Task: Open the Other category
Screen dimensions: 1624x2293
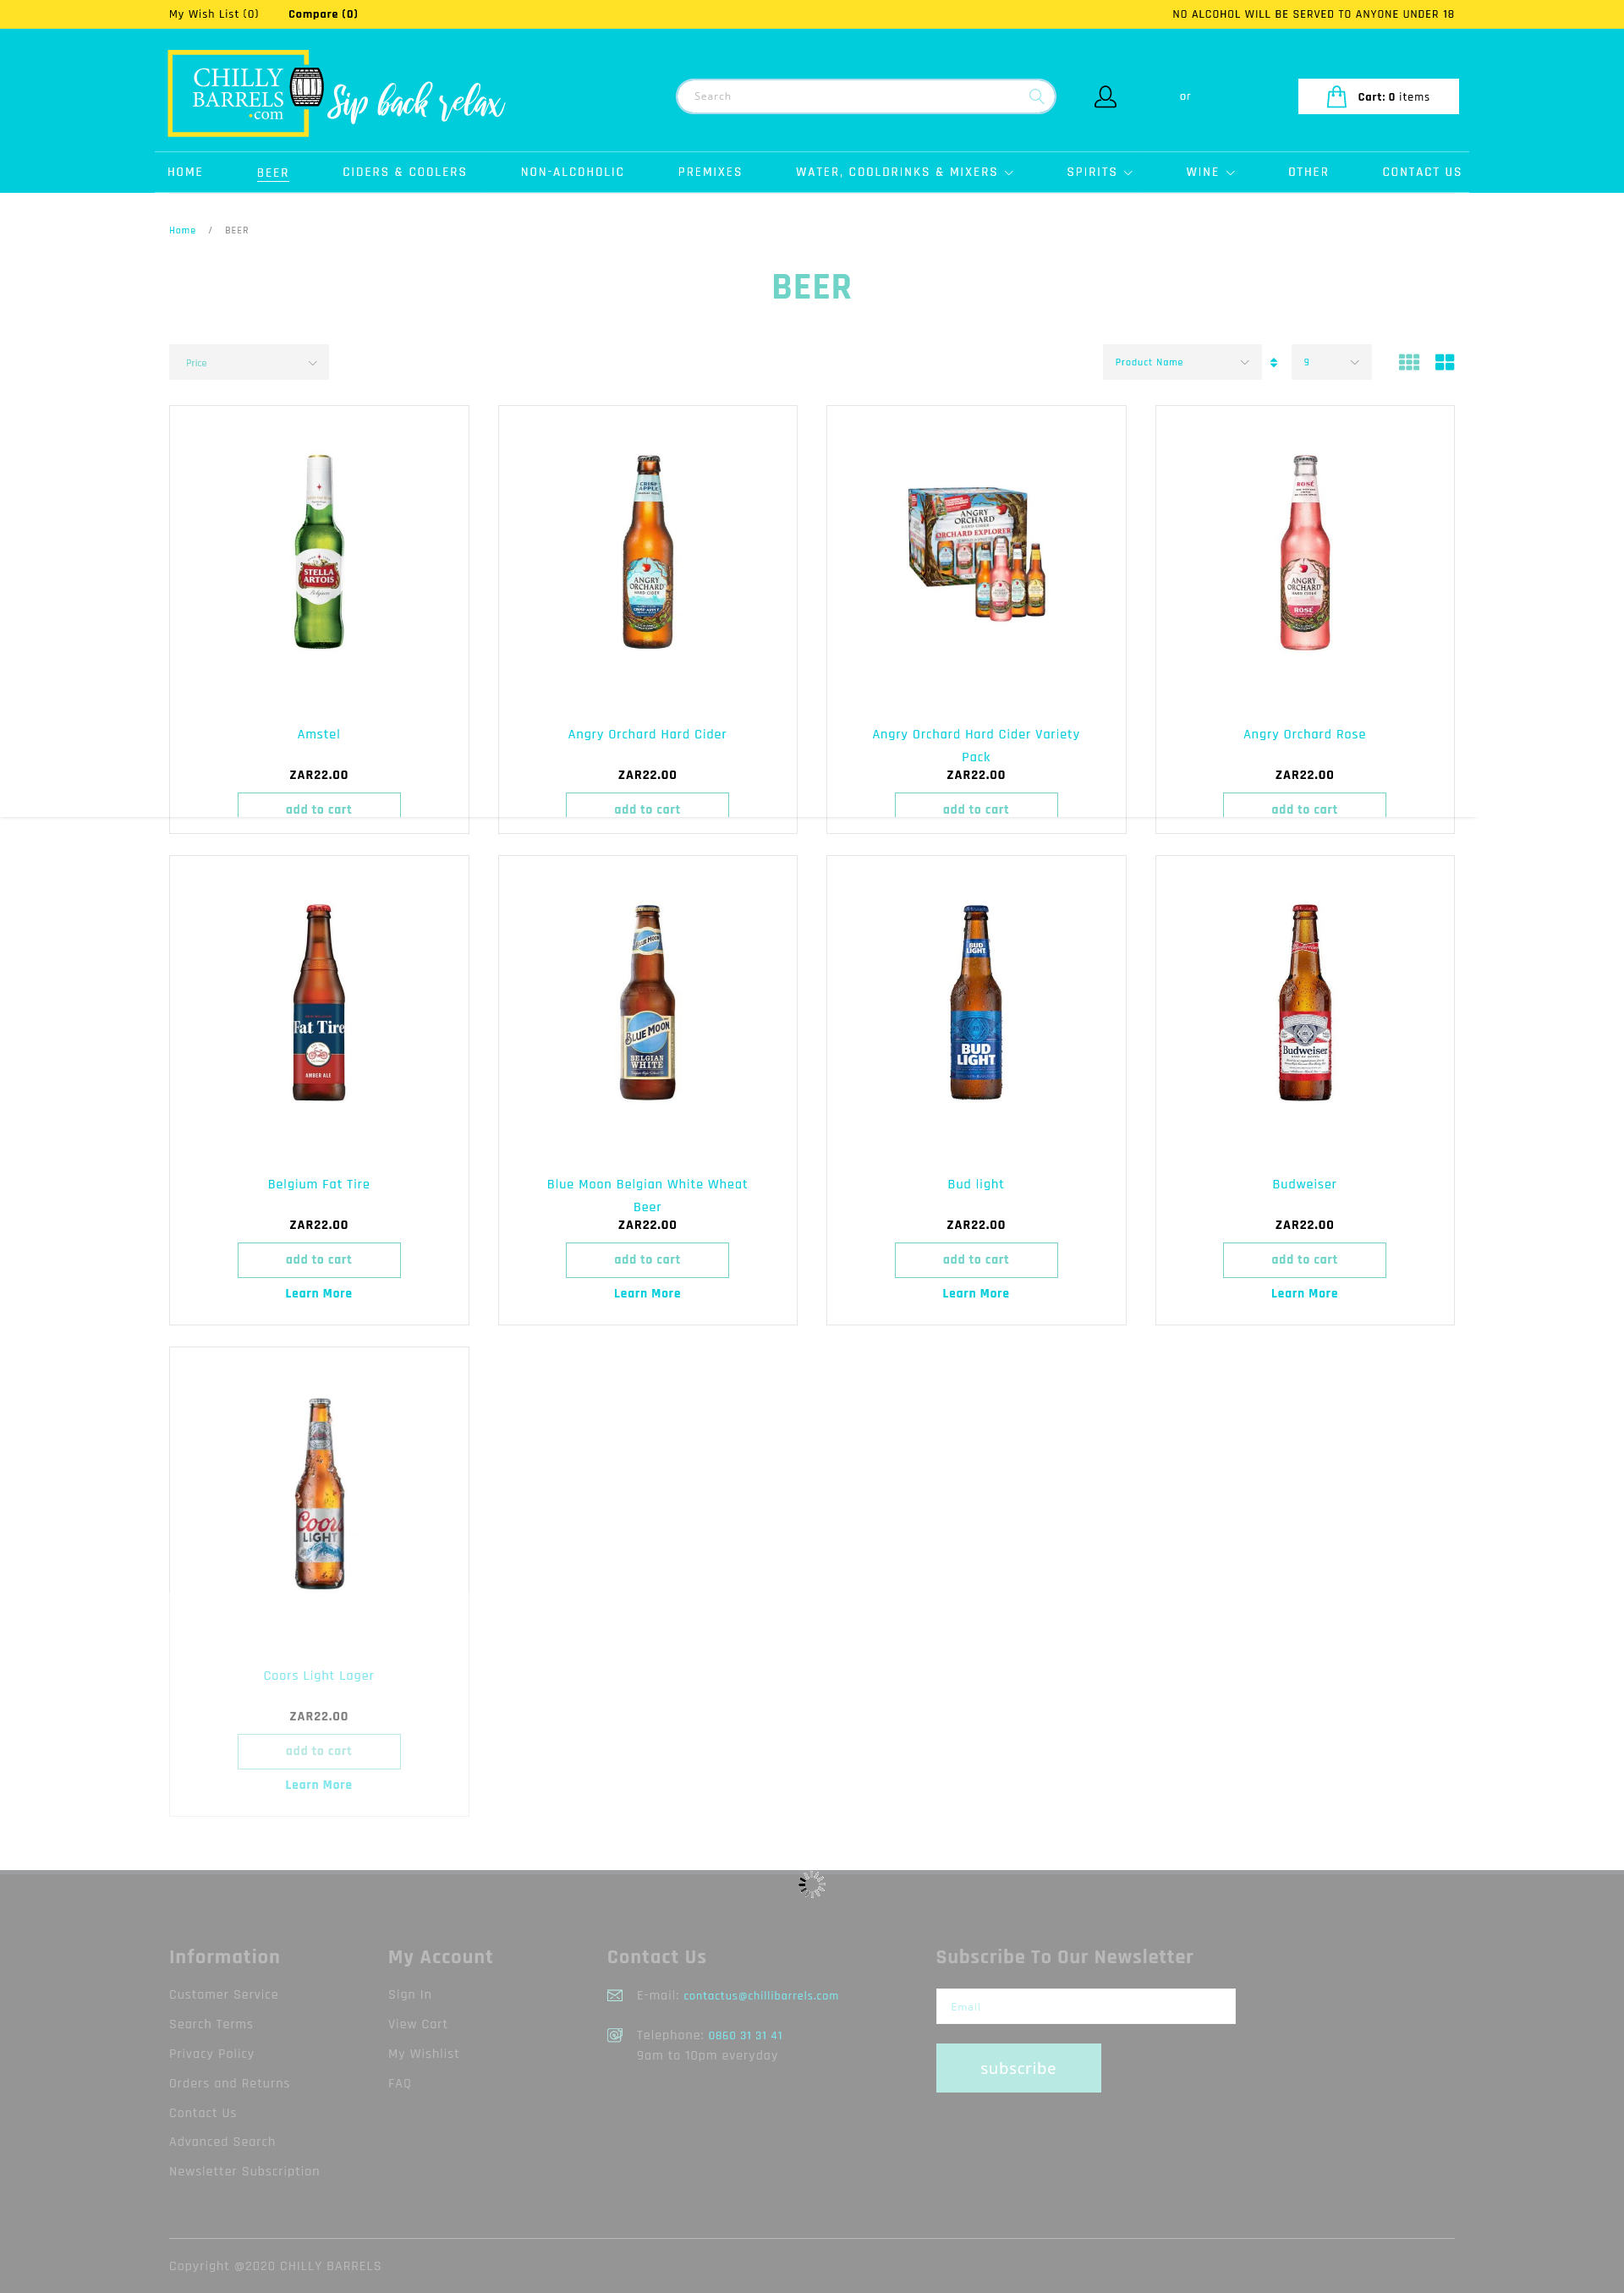Action: tap(1308, 172)
